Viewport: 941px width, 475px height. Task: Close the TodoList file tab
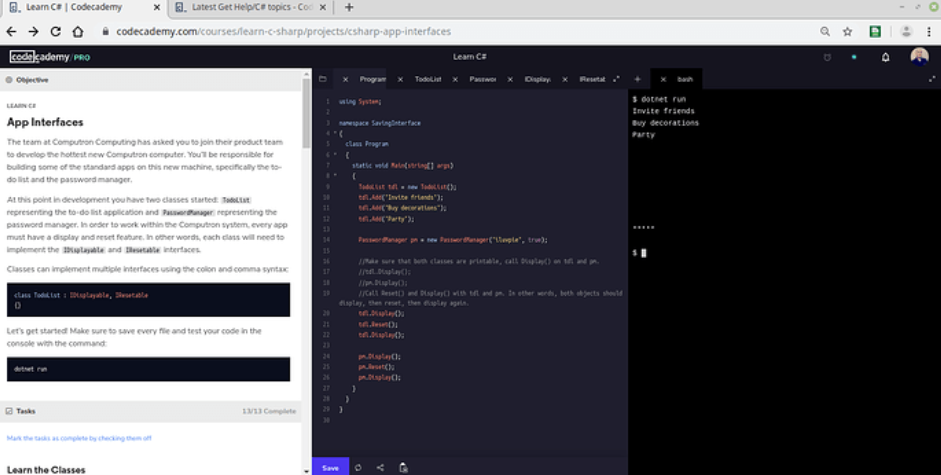pyautogui.click(x=400, y=79)
